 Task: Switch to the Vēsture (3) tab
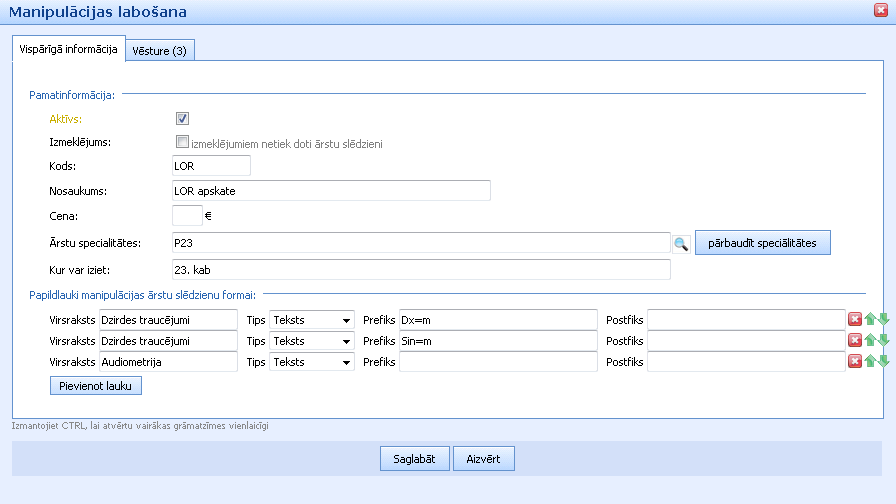(x=160, y=51)
